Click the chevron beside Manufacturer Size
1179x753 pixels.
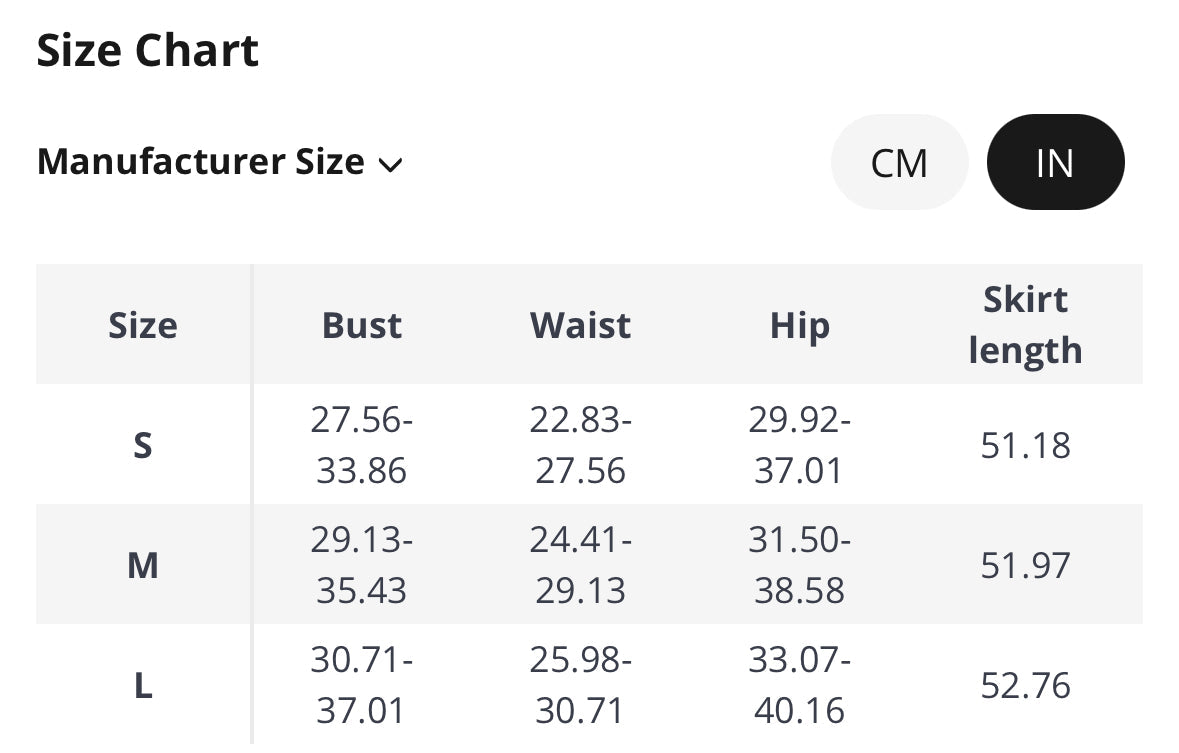[x=390, y=165]
